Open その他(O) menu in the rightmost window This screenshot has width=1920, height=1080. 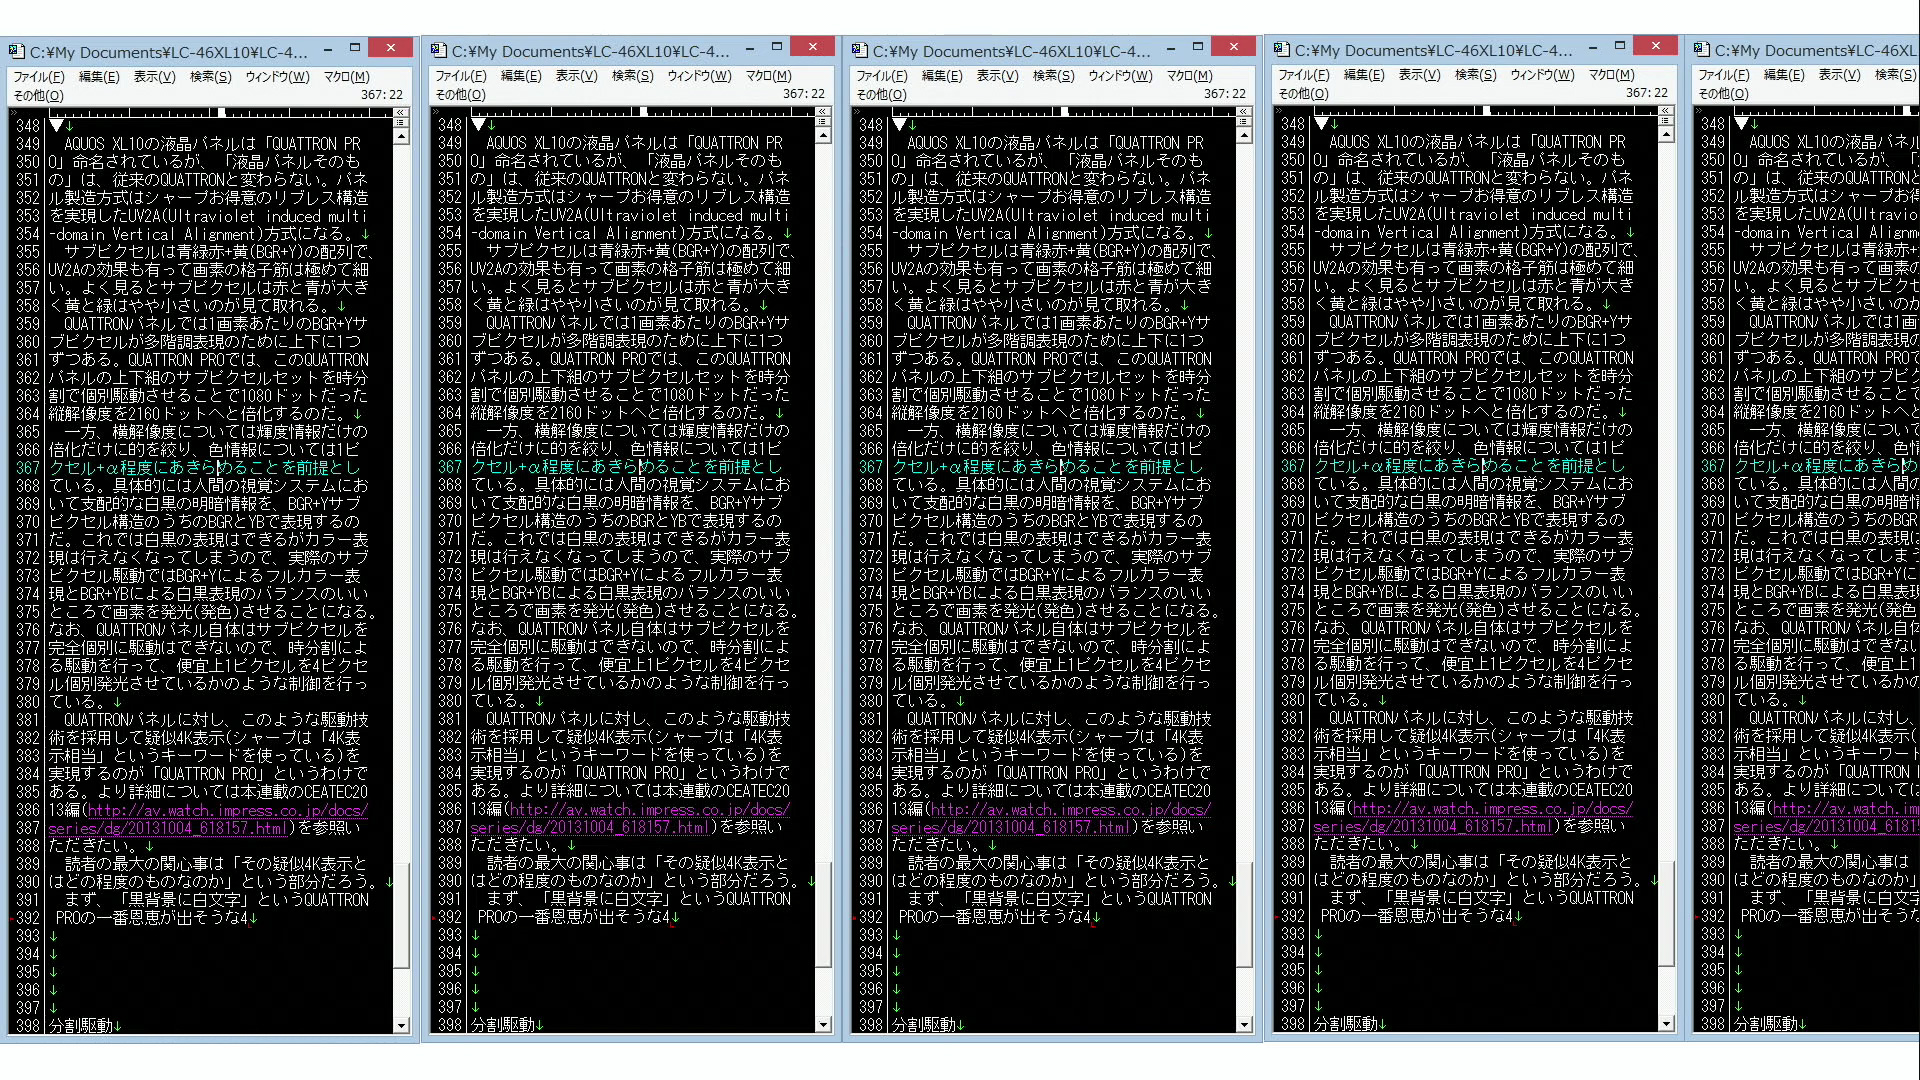coord(1723,93)
